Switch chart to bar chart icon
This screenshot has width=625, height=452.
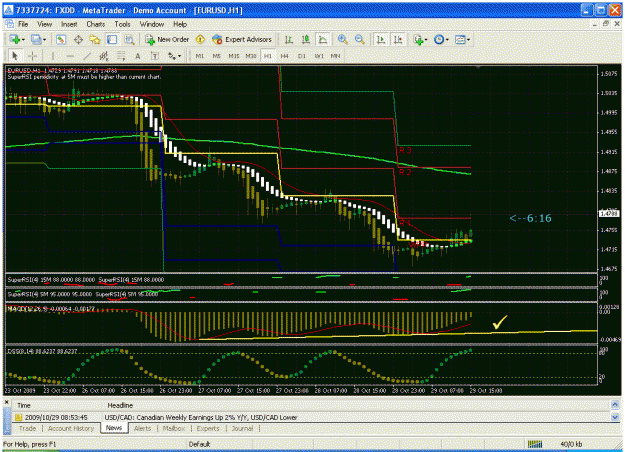(289, 39)
